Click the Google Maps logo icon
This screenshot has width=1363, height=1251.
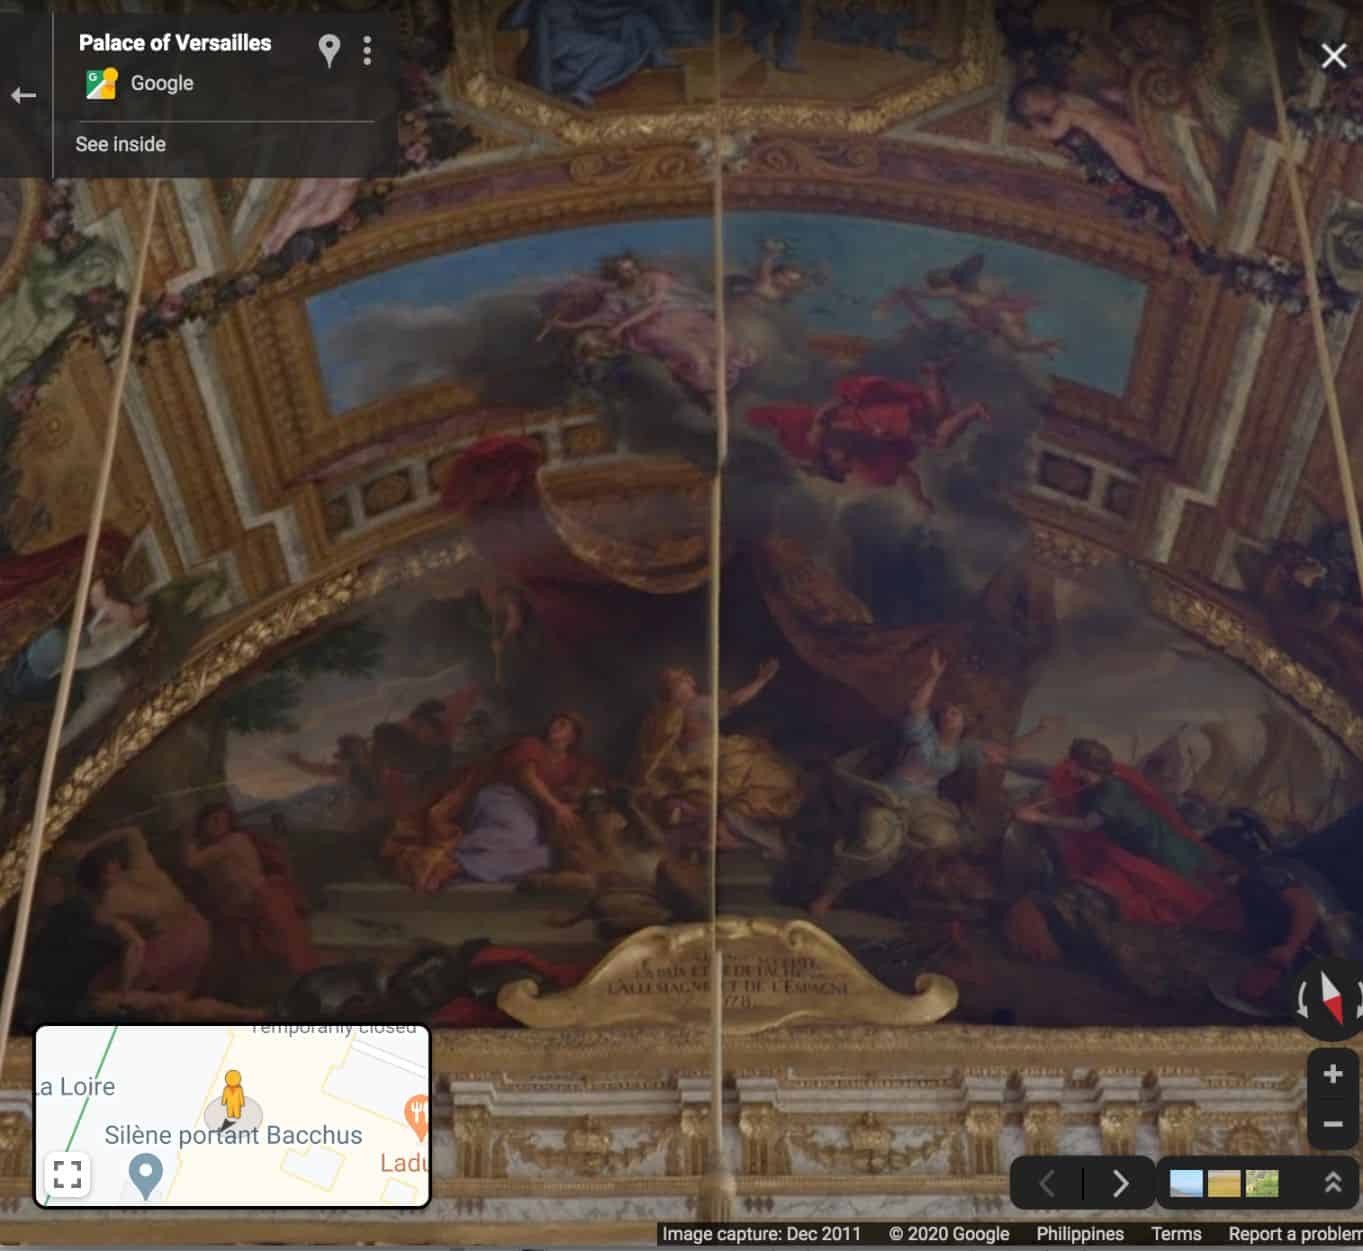coord(101,83)
